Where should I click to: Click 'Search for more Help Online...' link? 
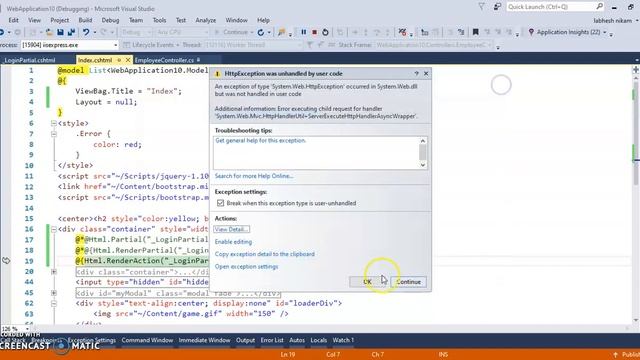coord(254,176)
